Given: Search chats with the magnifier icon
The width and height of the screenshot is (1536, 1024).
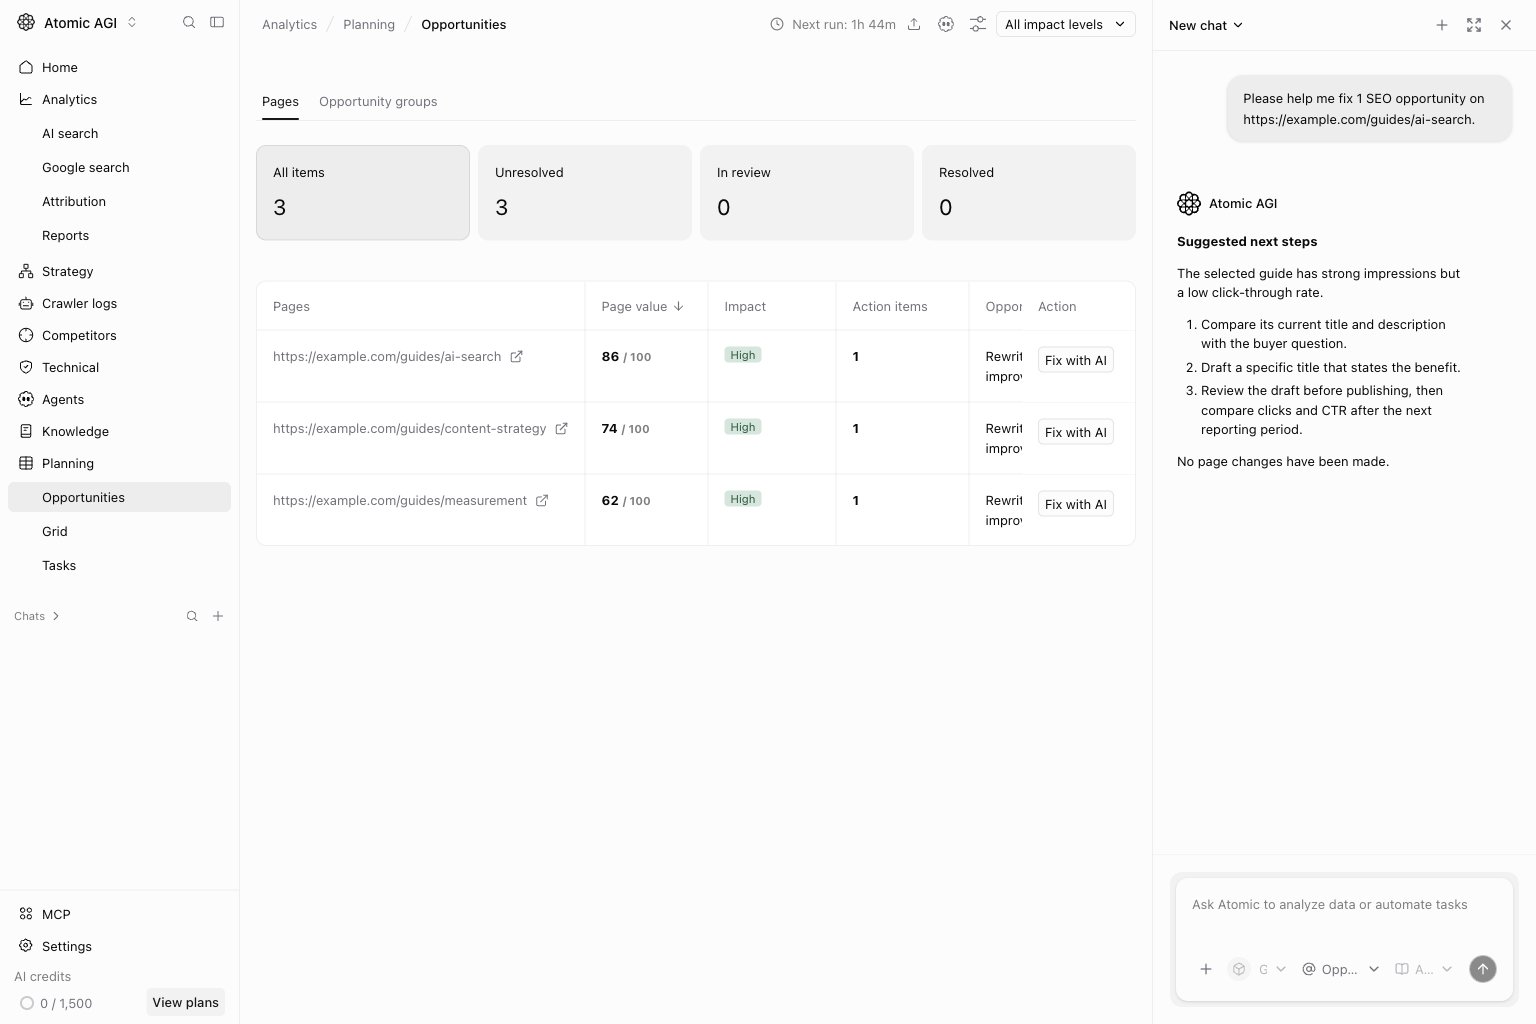Looking at the screenshot, I should pyautogui.click(x=192, y=616).
